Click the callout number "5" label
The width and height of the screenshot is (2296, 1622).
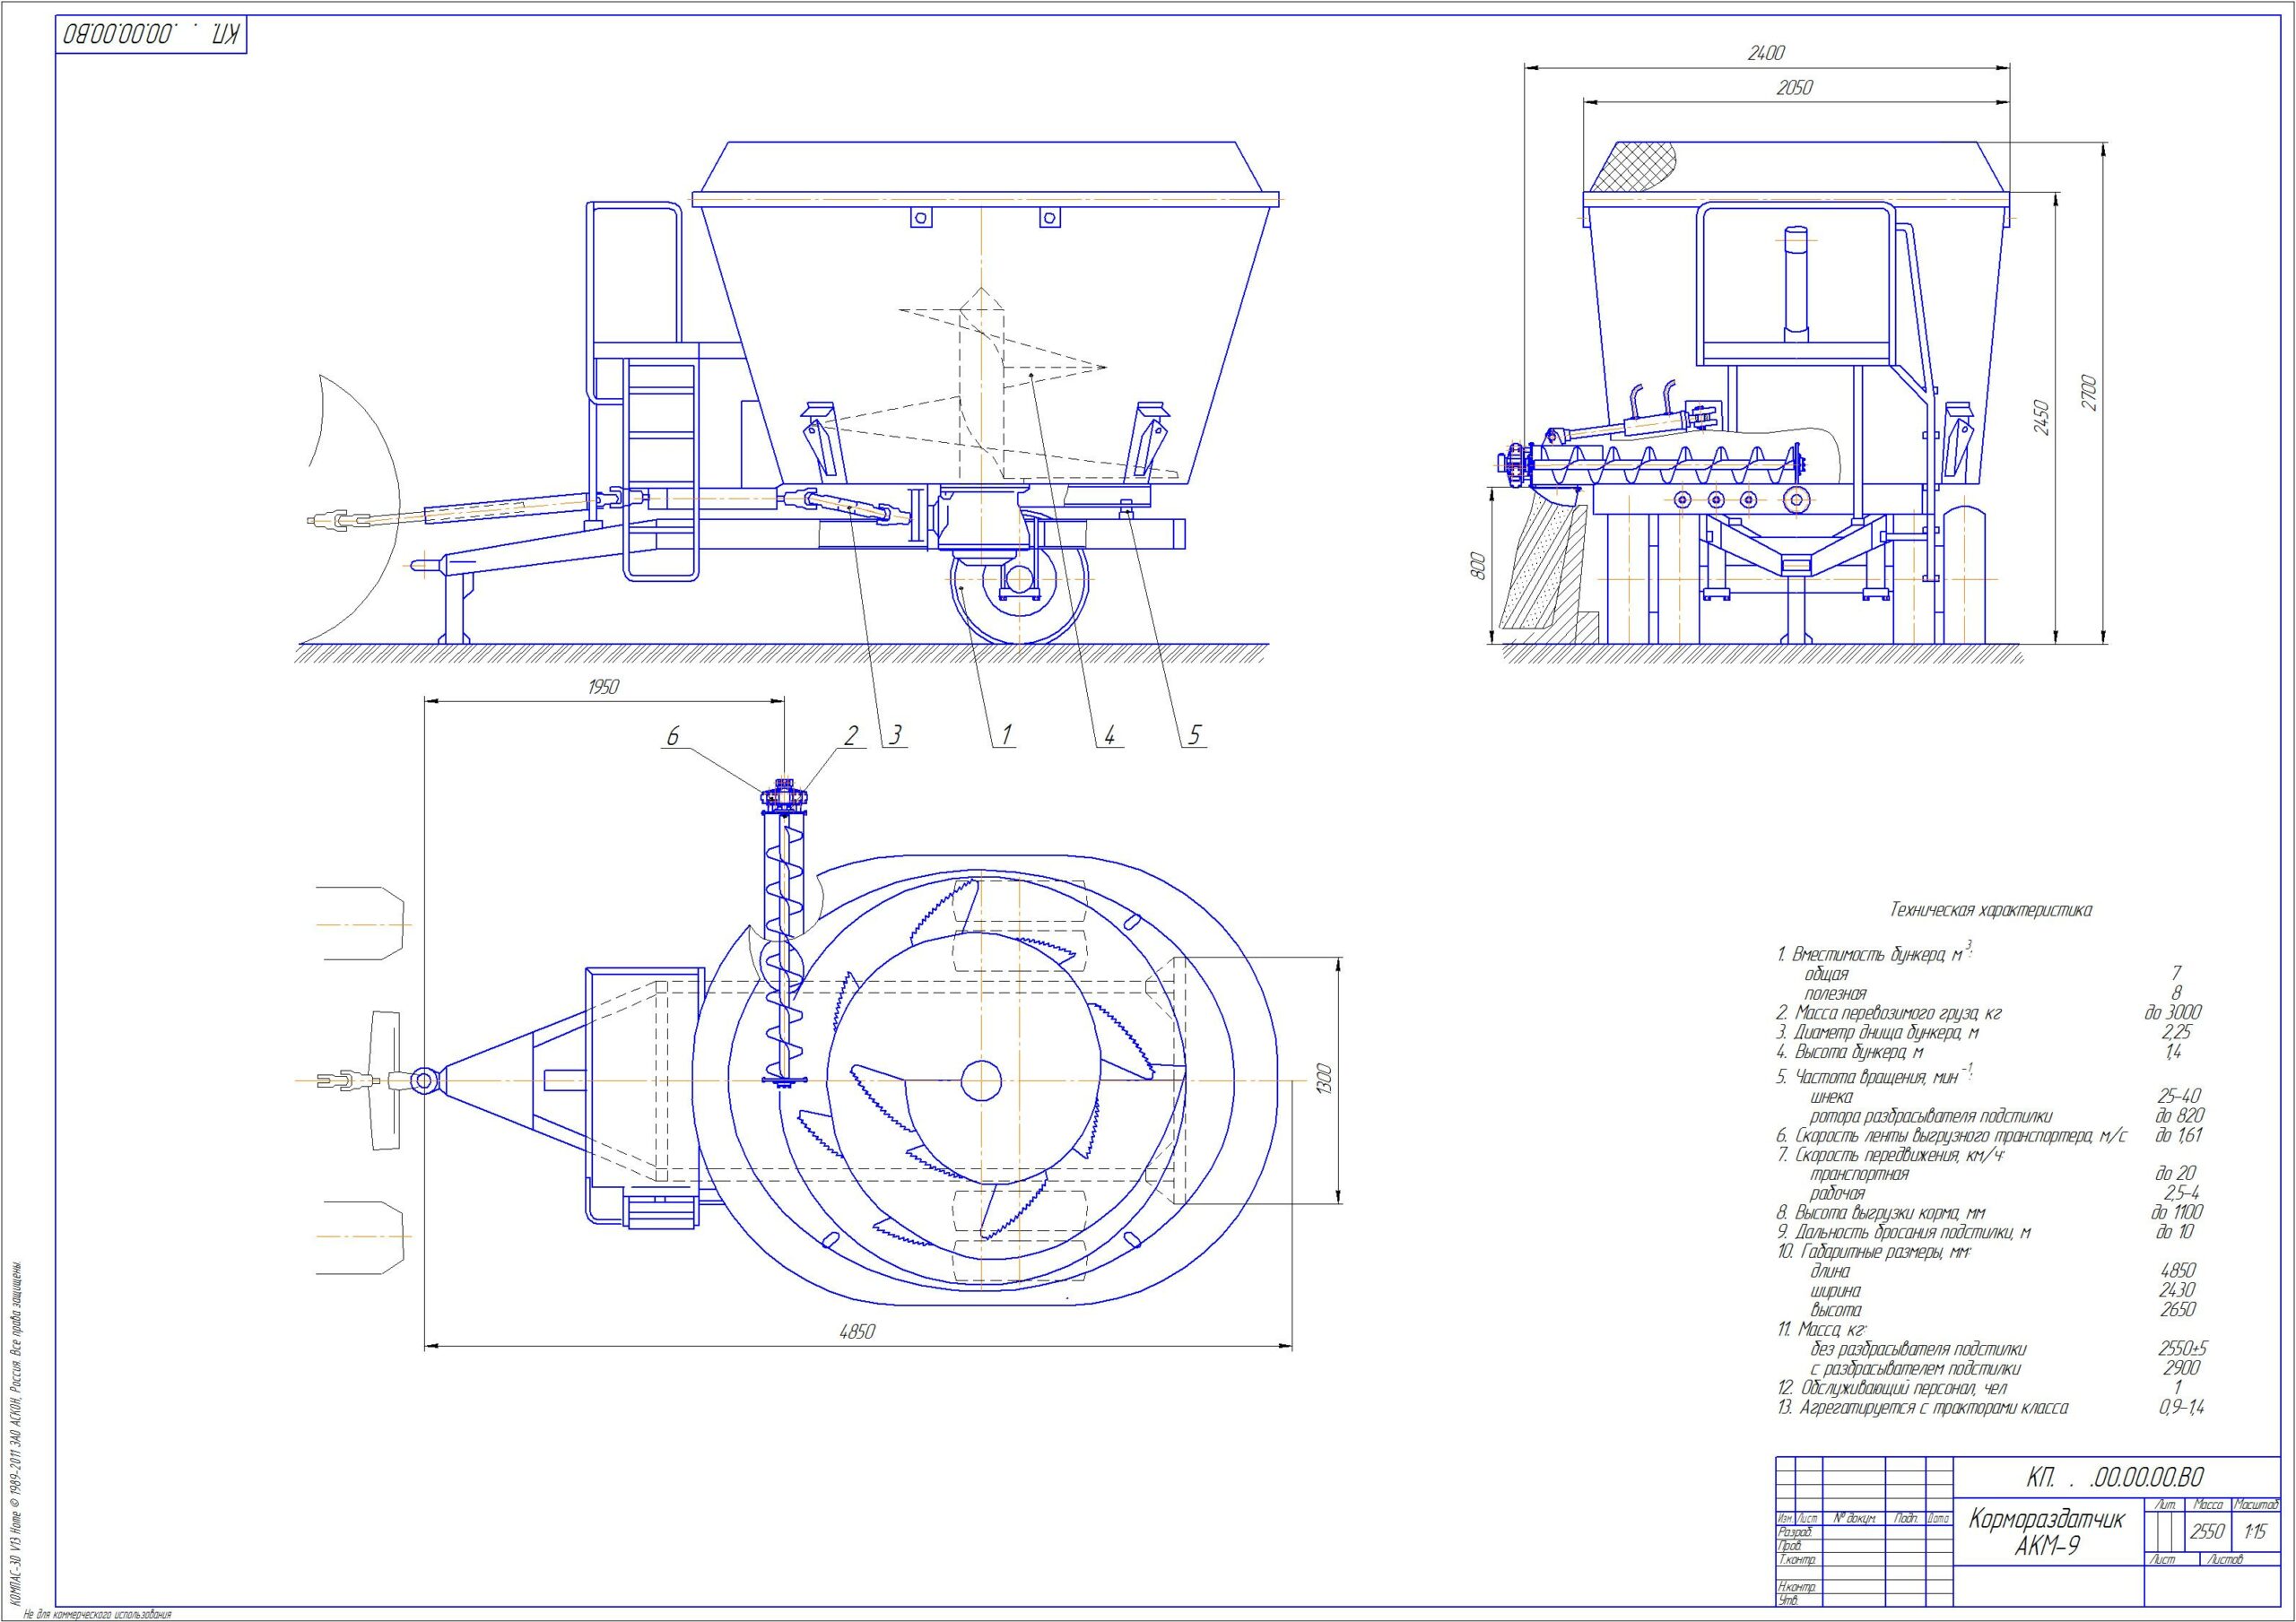pos(1194,737)
